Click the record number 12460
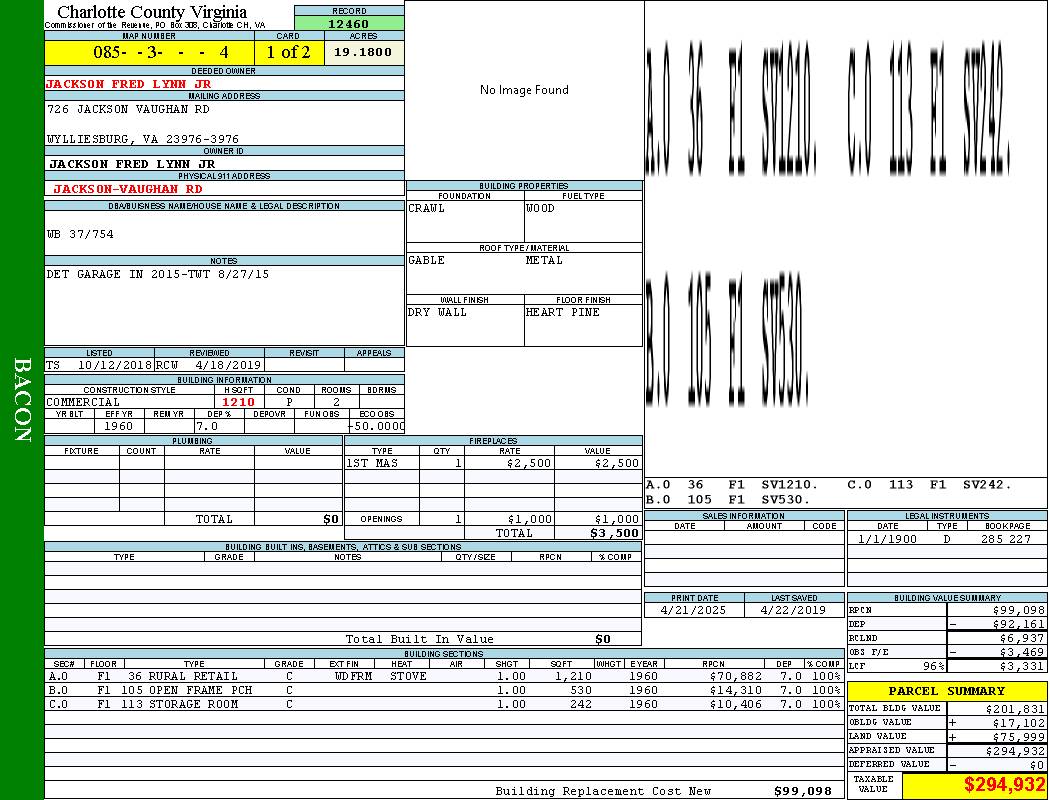 point(348,23)
